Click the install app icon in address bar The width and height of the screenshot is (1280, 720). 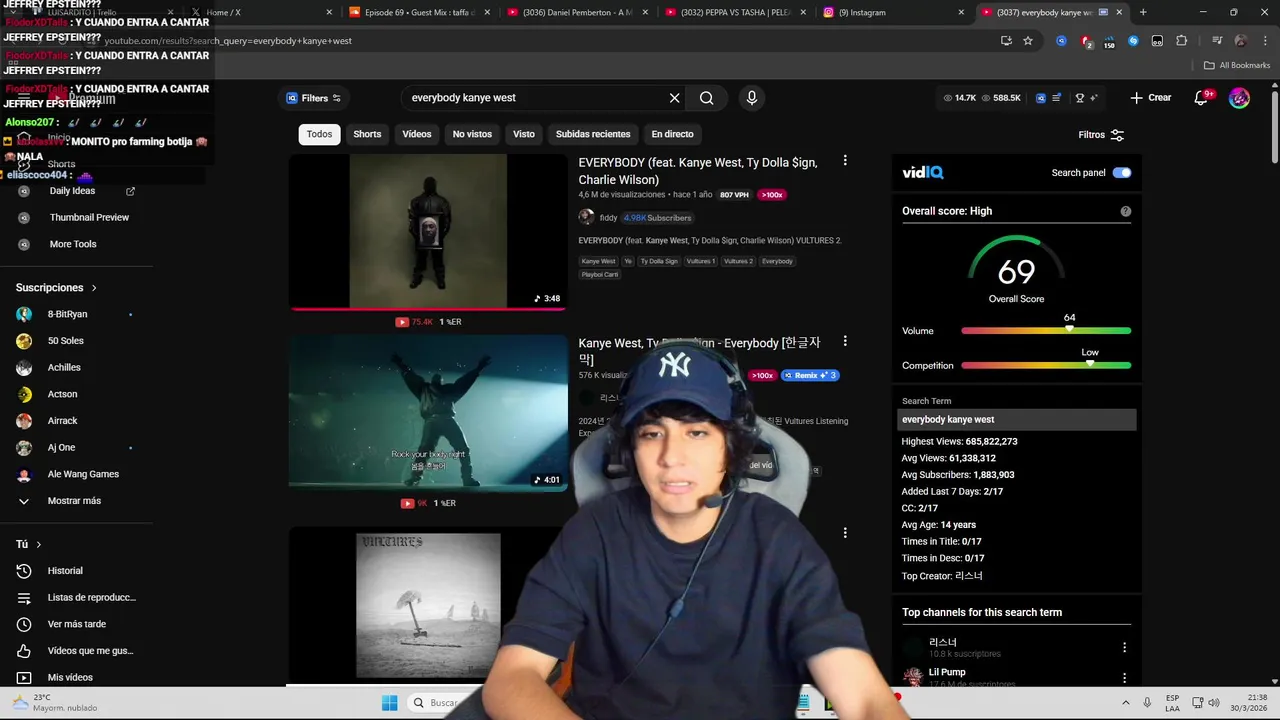pyautogui.click(x=1006, y=41)
